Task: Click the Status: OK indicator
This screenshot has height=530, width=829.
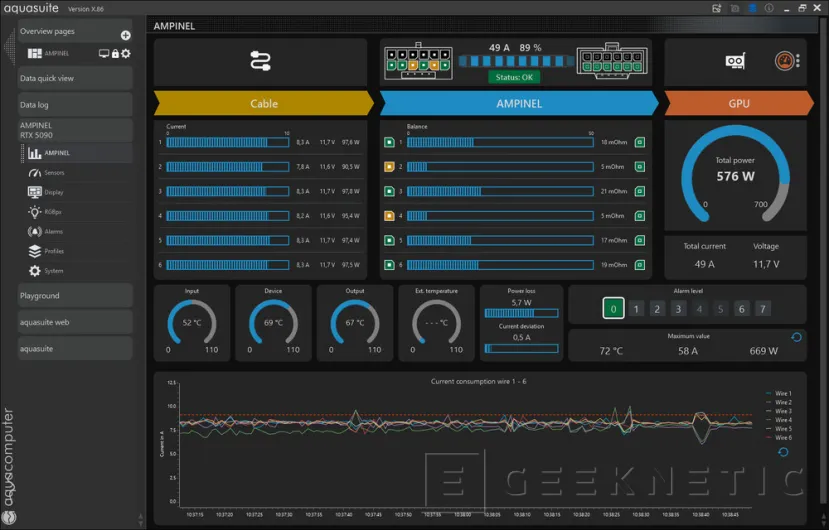Action: 514,77
